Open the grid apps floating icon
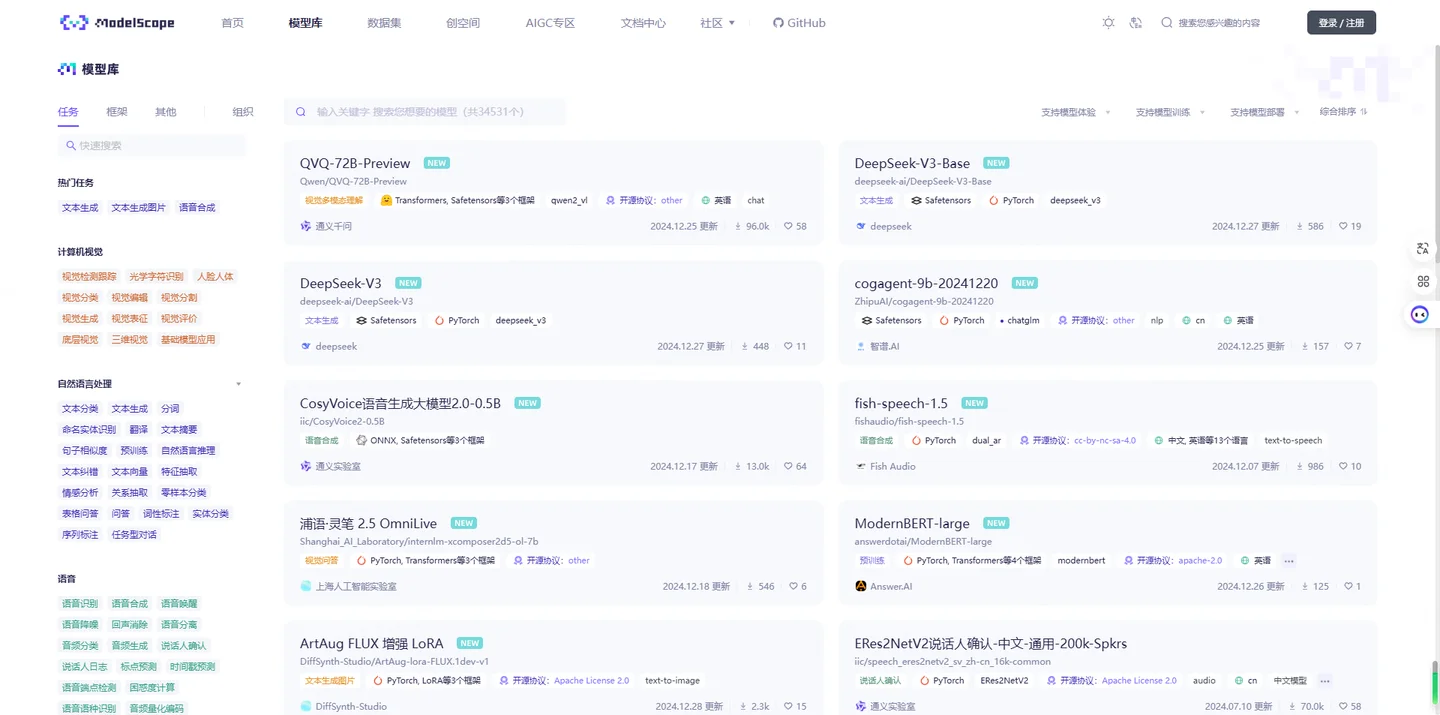The width and height of the screenshot is (1440, 715). click(1423, 281)
